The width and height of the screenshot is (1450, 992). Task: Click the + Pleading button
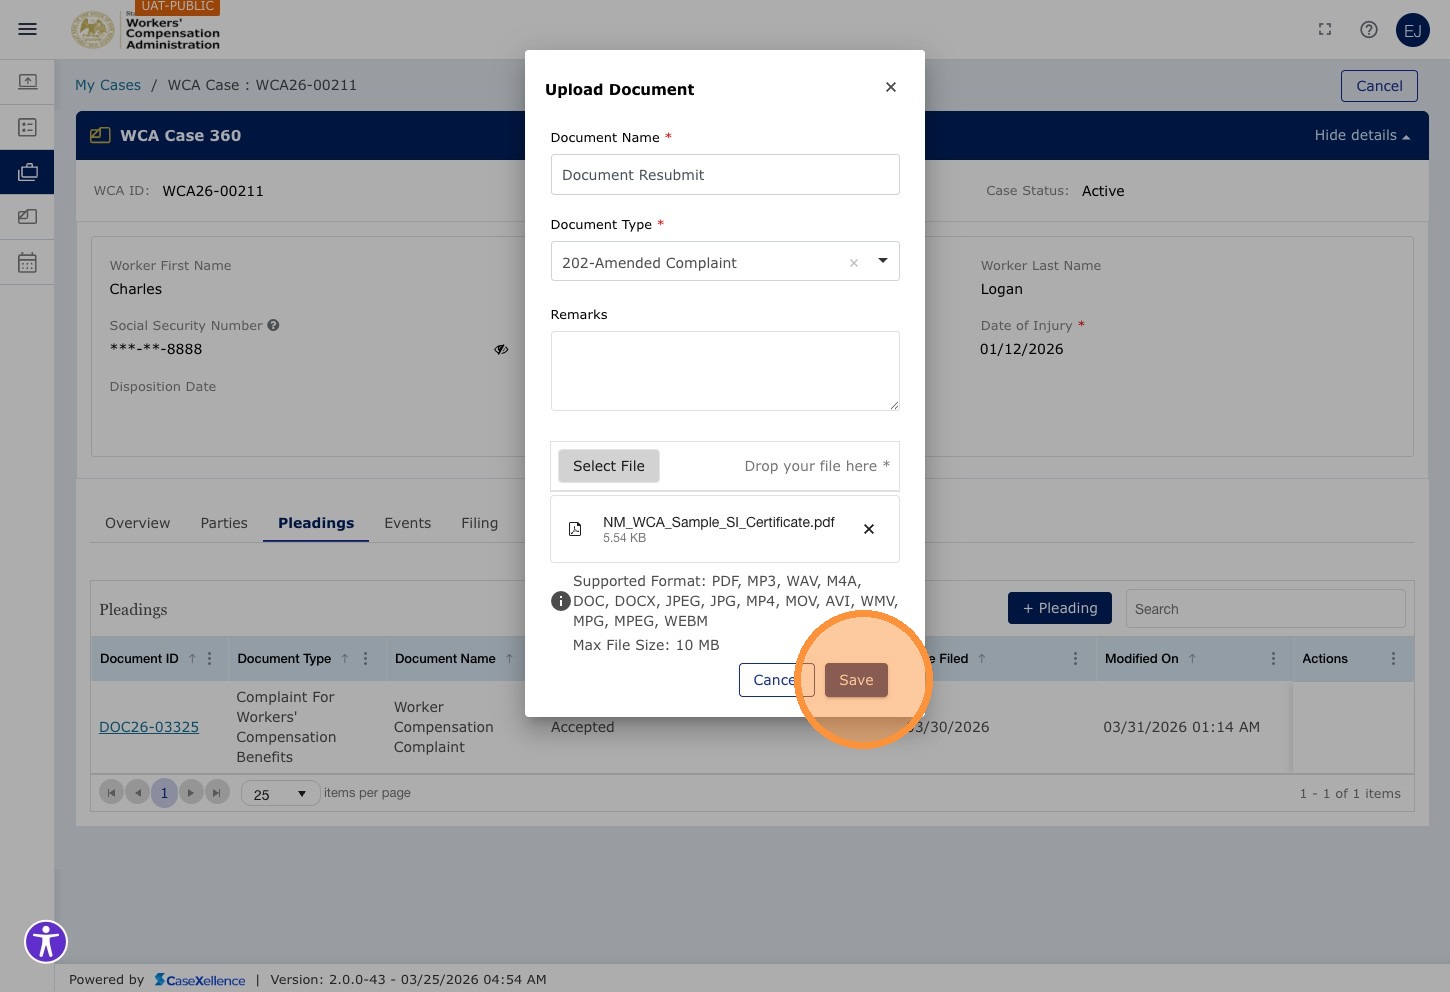[1060, 608]
